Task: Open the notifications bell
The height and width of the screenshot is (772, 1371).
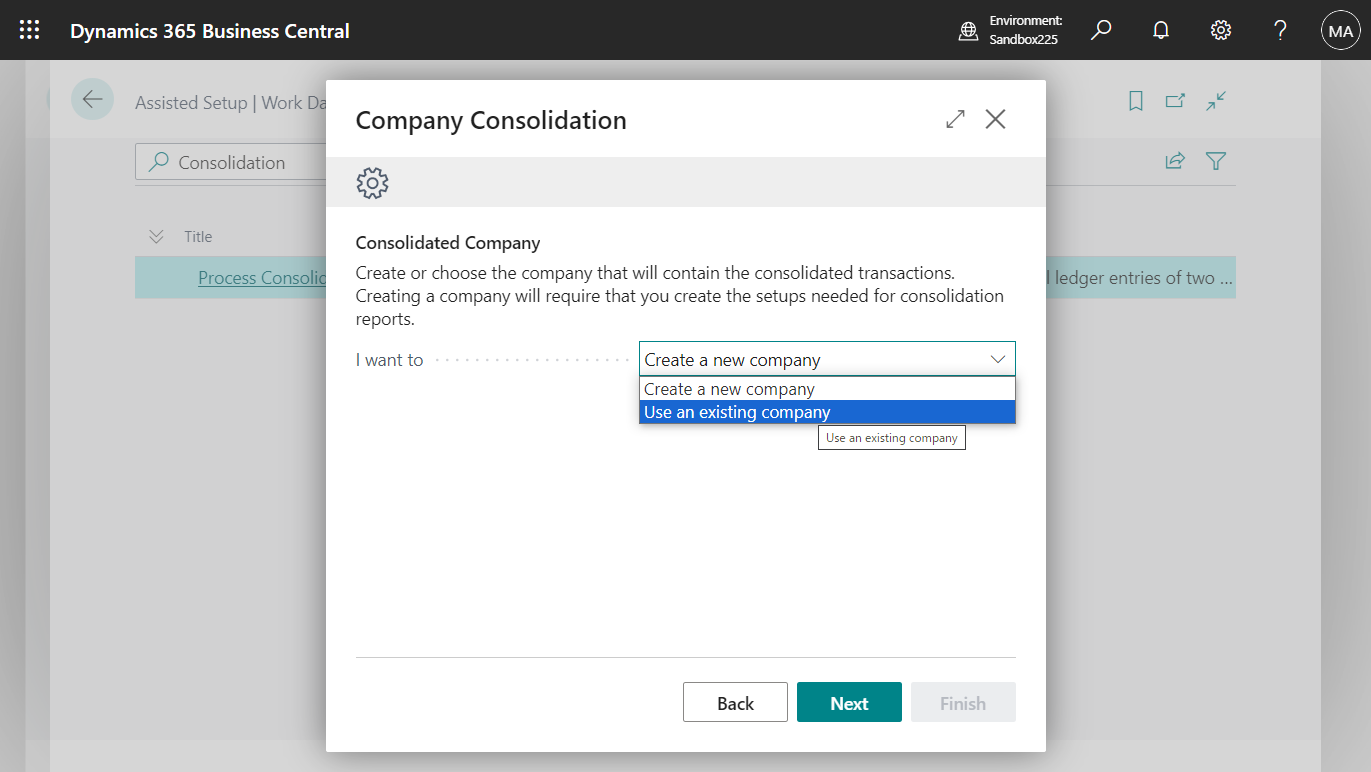Action: point(1161,30)
